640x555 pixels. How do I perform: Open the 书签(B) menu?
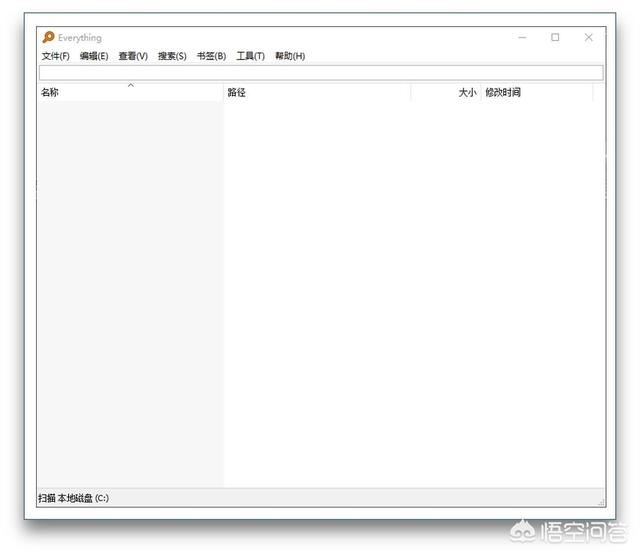211,56
